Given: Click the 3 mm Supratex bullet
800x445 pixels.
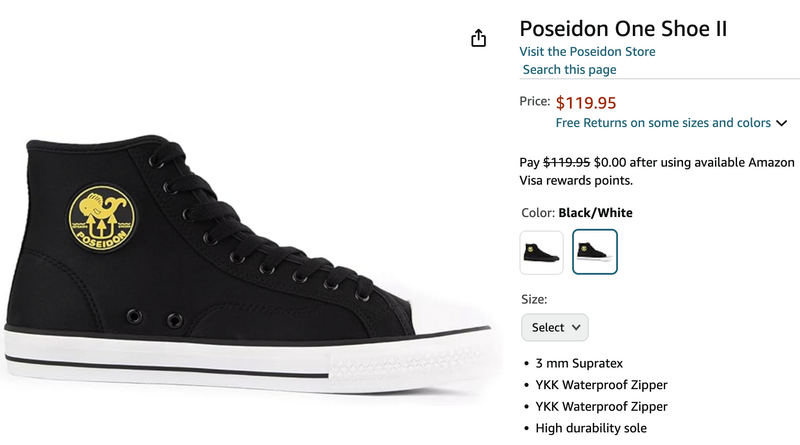Looking at the screenshot, I should (x=579, y=363).
